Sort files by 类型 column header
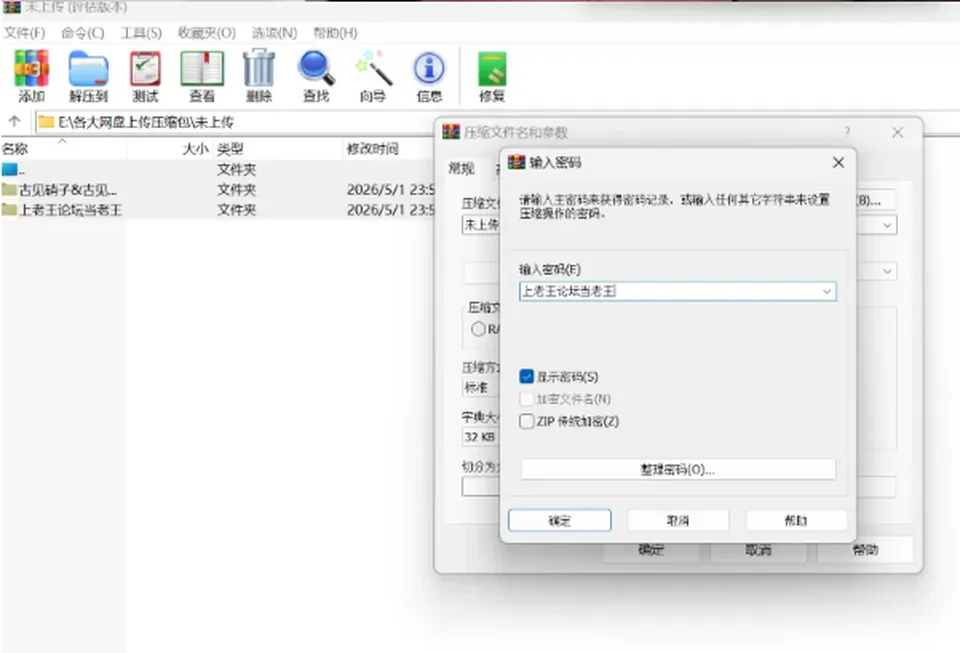 (277, 149)
